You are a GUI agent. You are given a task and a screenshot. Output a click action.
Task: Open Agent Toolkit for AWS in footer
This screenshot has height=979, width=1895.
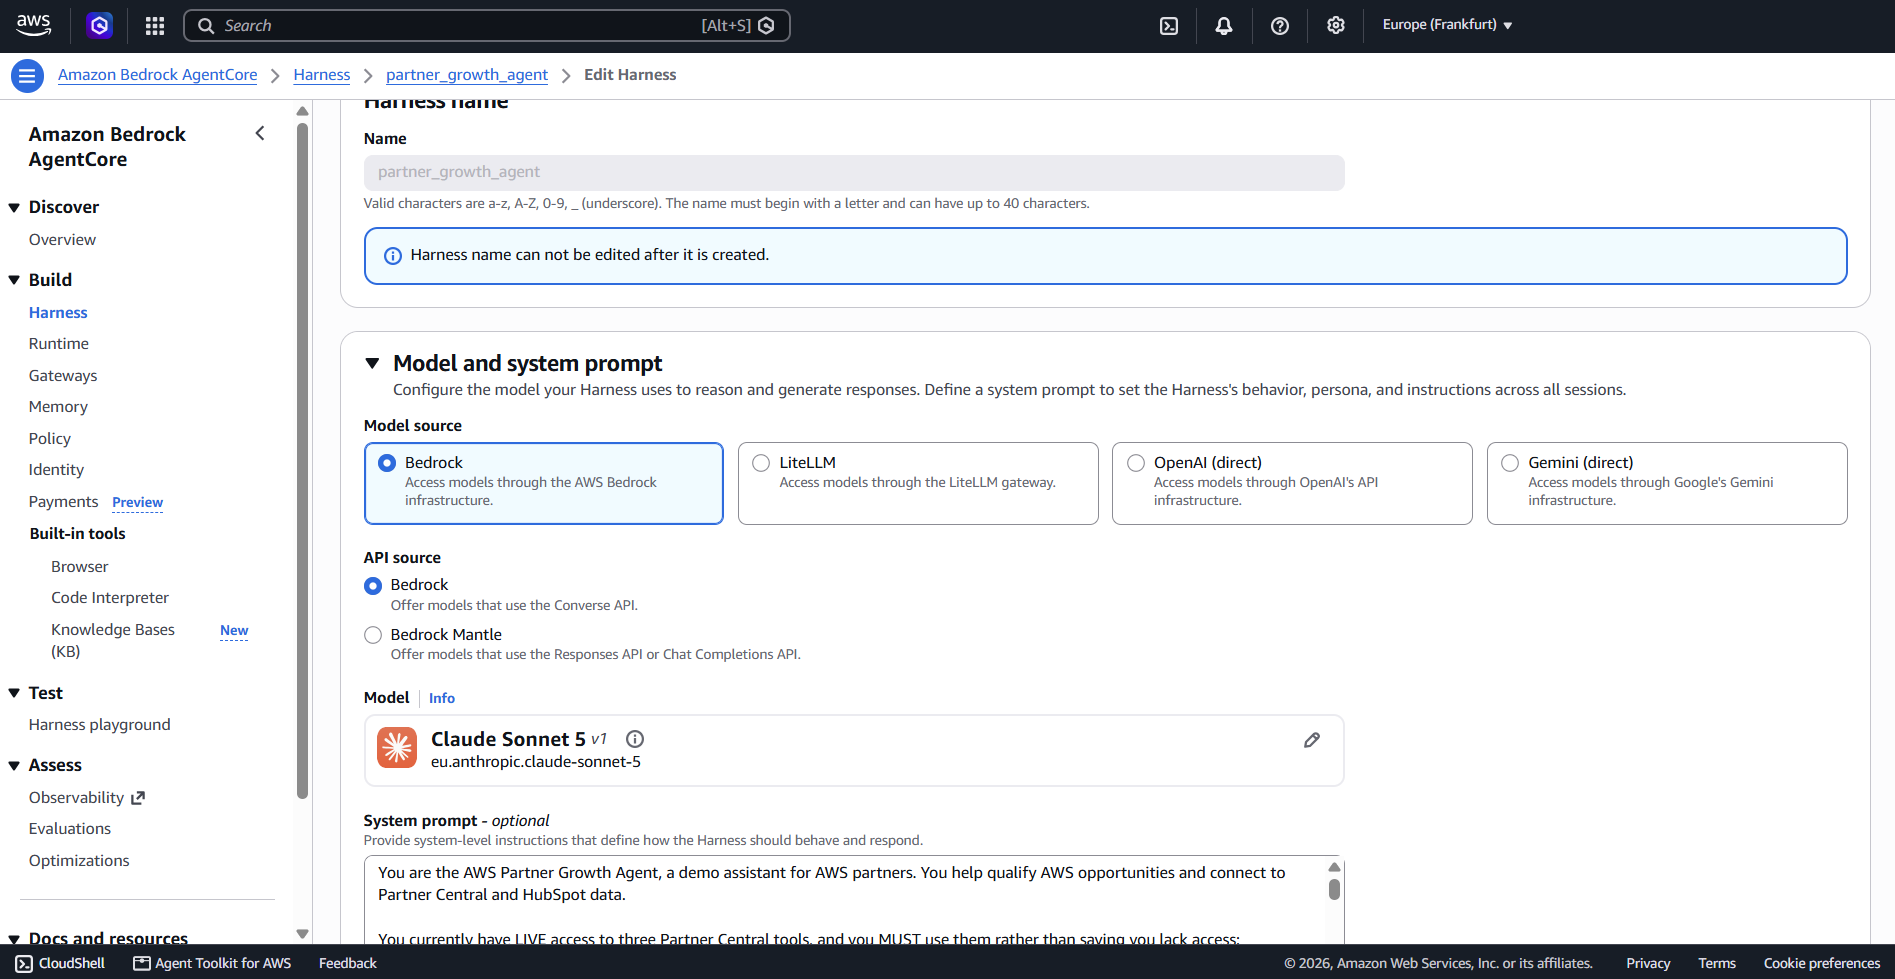tap(212, 963)
